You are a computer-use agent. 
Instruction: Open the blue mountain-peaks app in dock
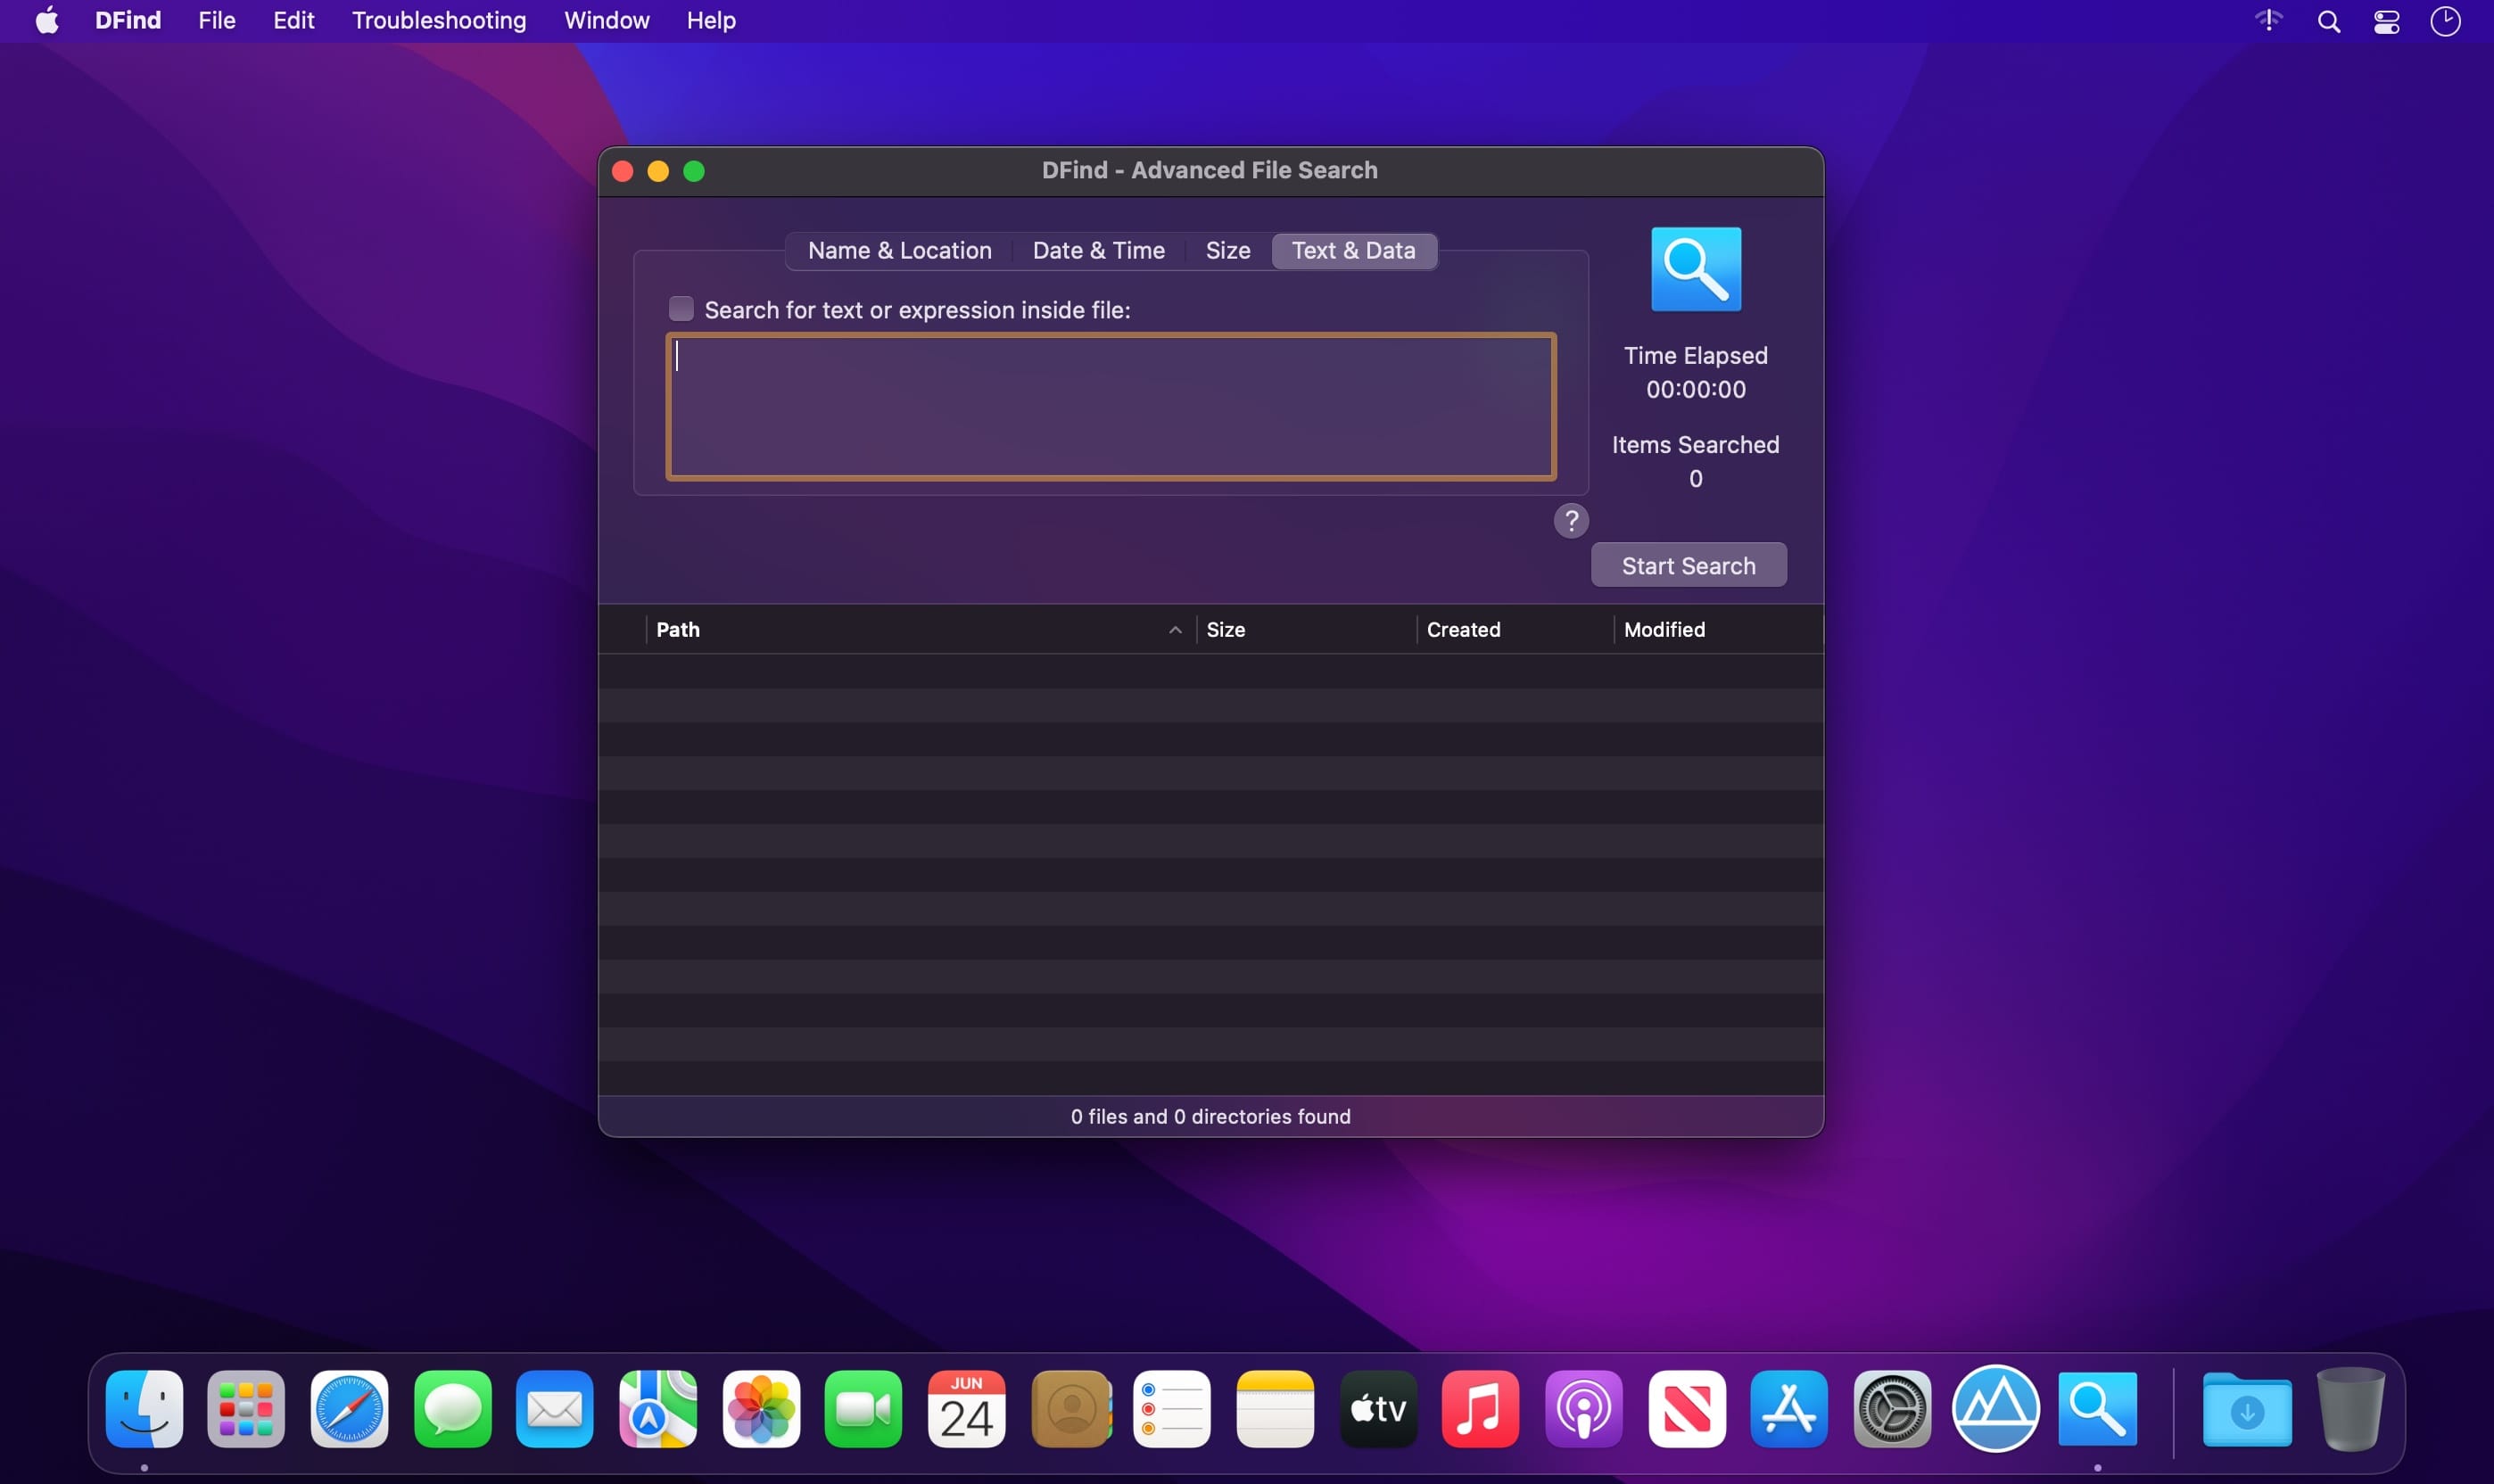pyautogui.click(x=1995, y=1409)
